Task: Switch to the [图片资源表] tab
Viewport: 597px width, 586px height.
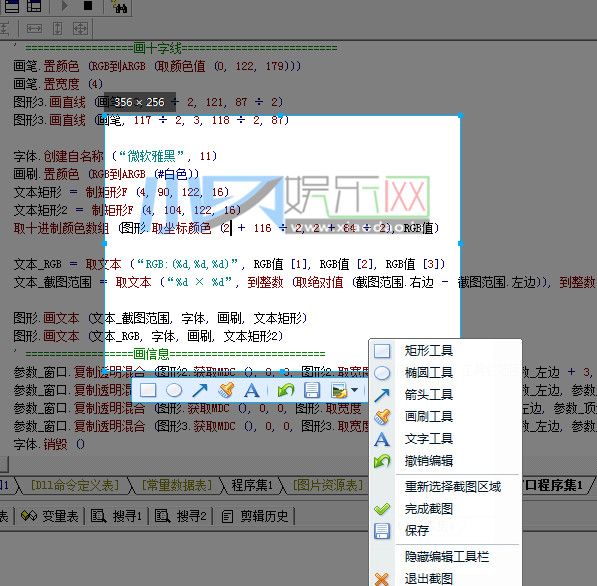Action: point(327,485)
